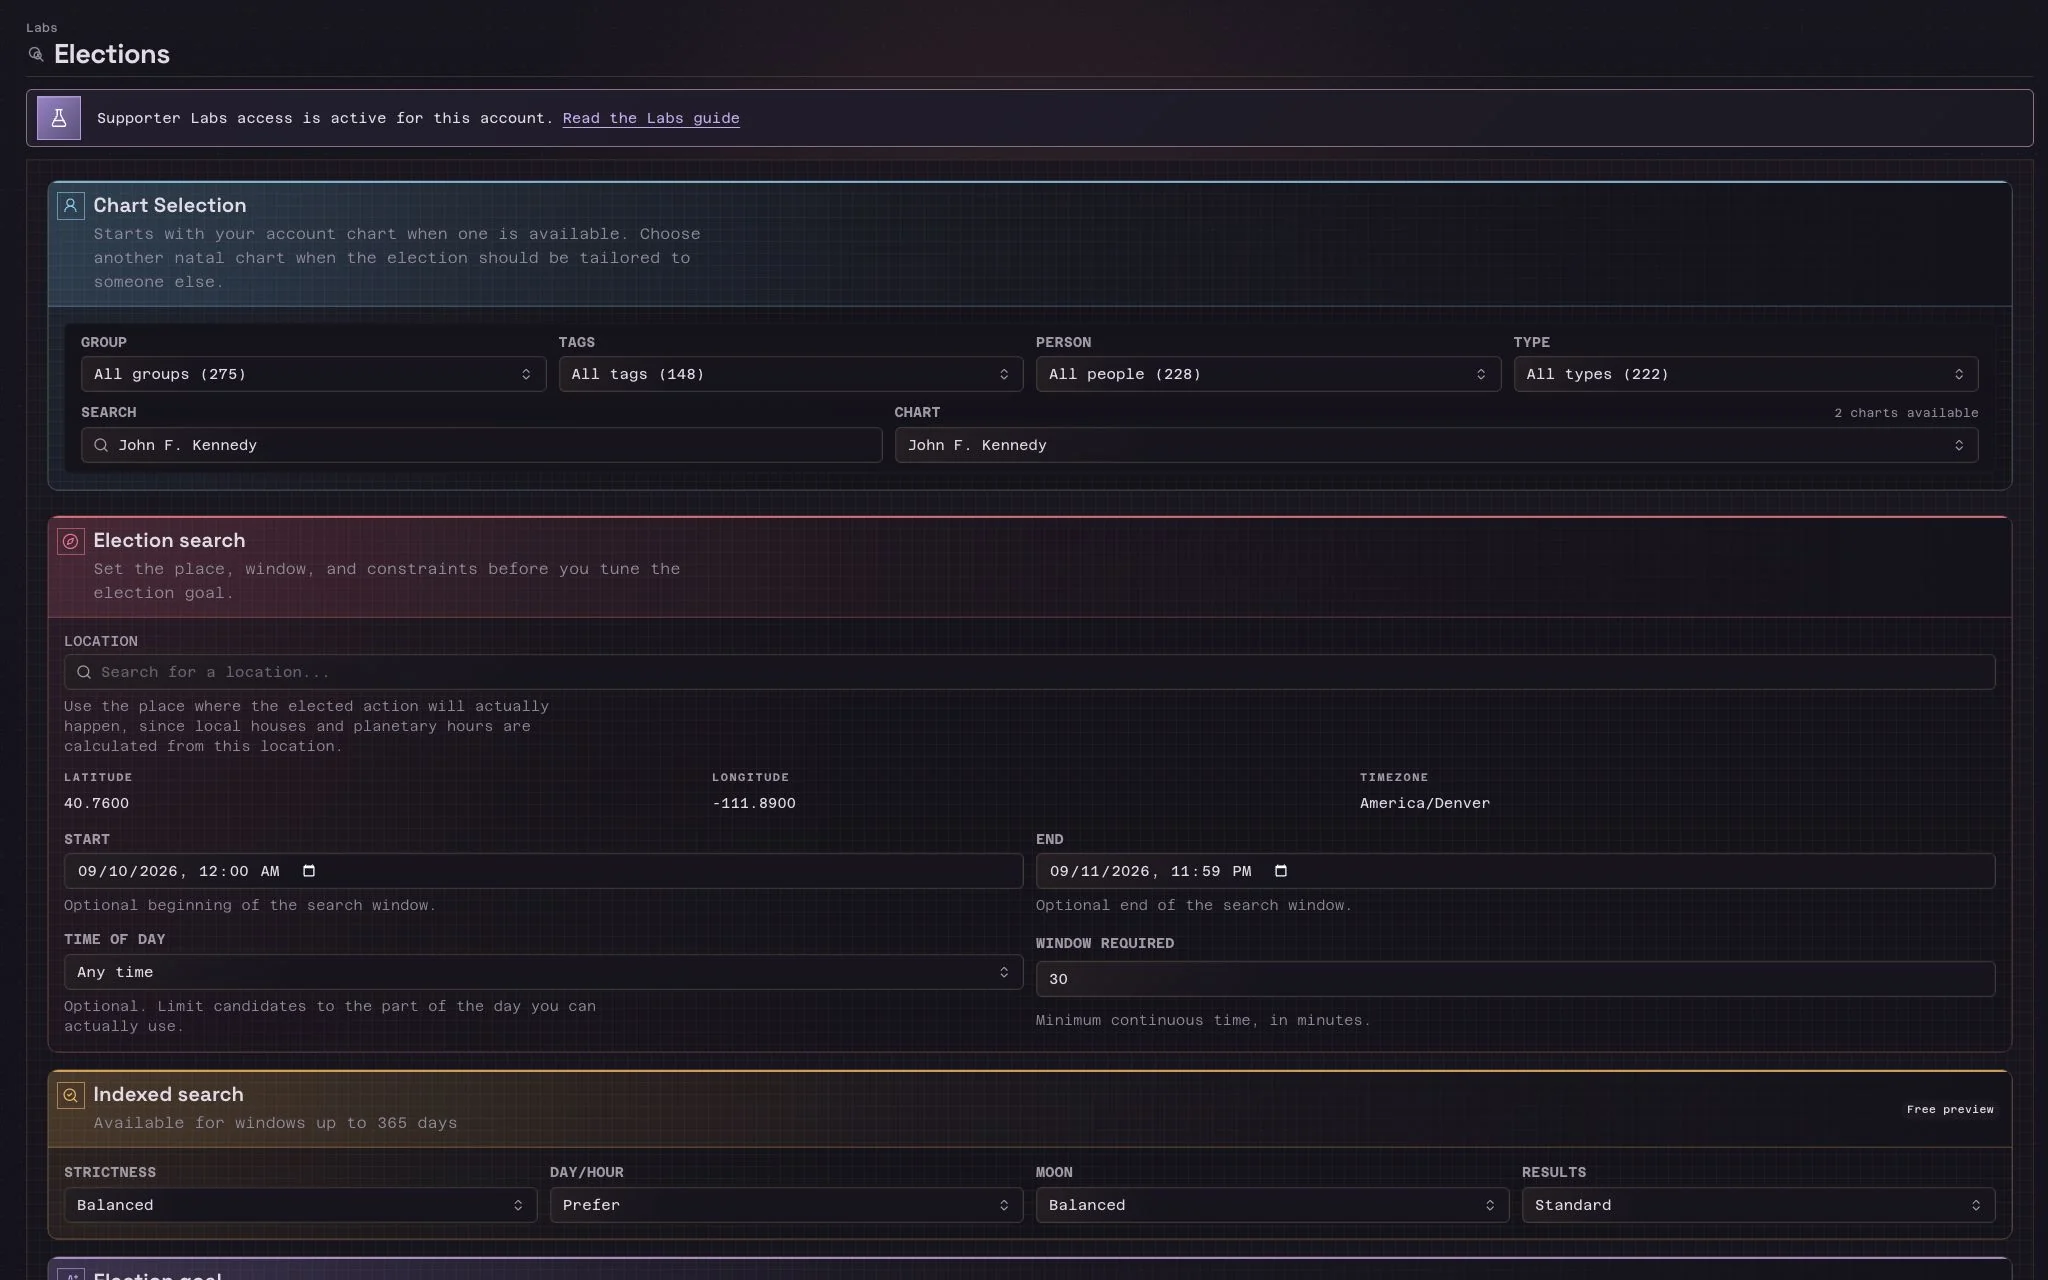The width and height of the screenshot is (2048, 1280).
Task: Open the Time of day dropdown
Action: 543,972
